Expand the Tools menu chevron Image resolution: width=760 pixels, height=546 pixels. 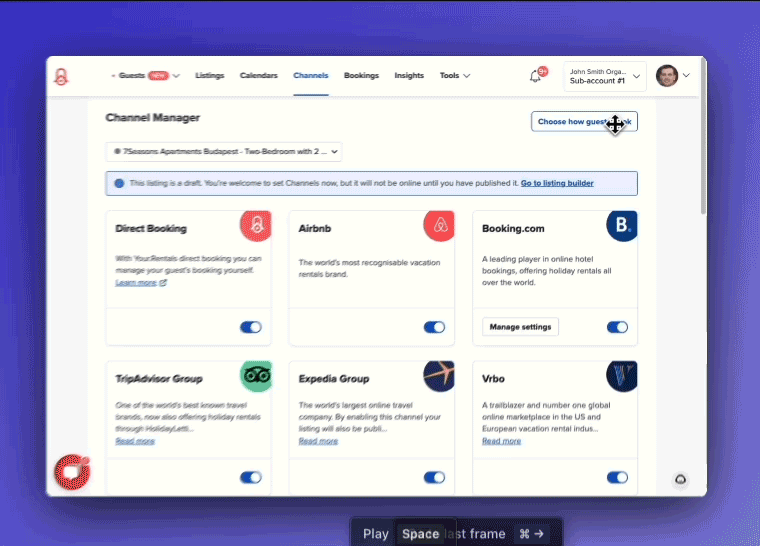point(466,76)
